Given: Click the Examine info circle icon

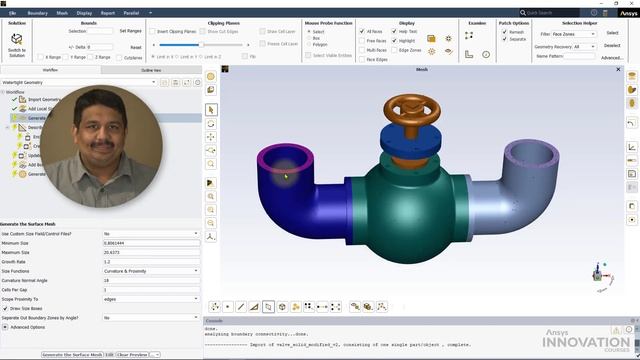Looking at the screenshot, I should click(x=486, y=54).
